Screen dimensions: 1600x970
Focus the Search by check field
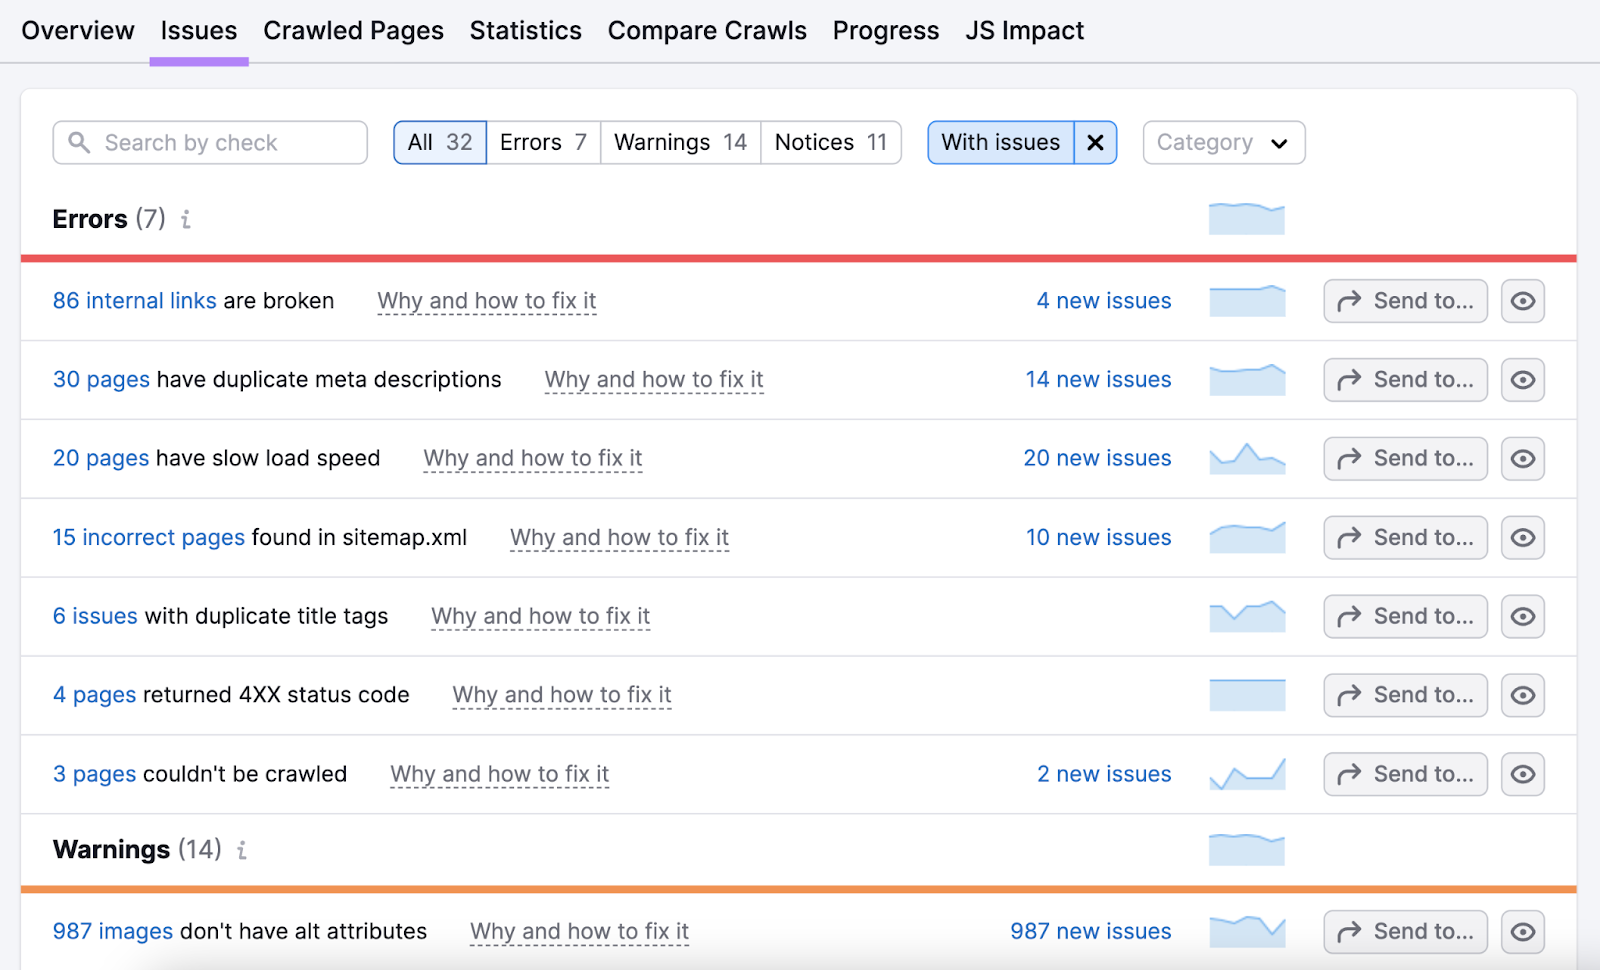(210, 143)
